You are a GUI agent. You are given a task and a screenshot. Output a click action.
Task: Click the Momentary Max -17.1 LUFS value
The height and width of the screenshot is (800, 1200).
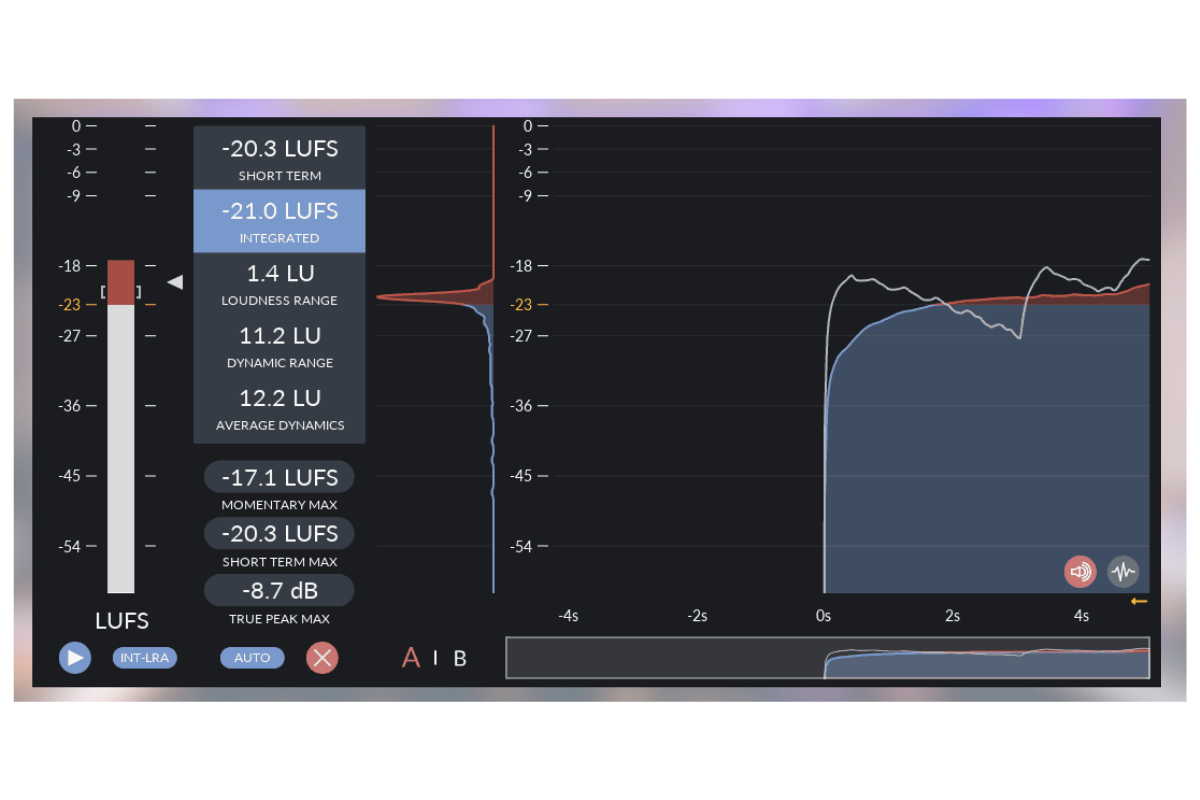(279, 478)
